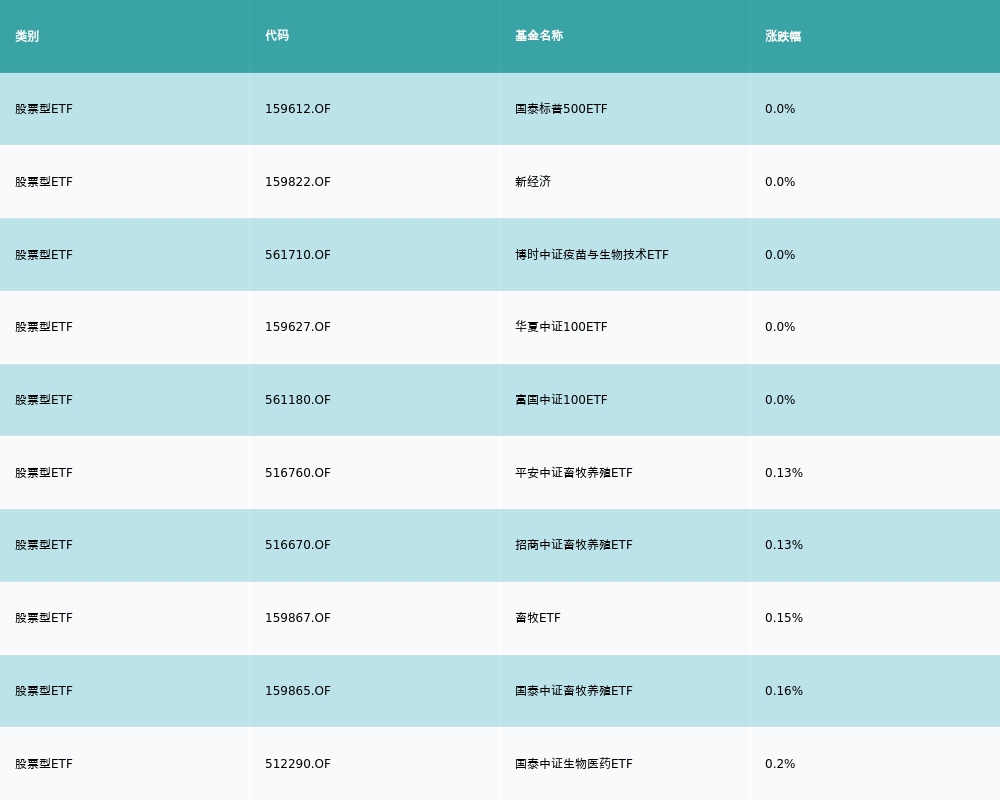Click 0.0% in the 159822.OF row

point(780,181)
